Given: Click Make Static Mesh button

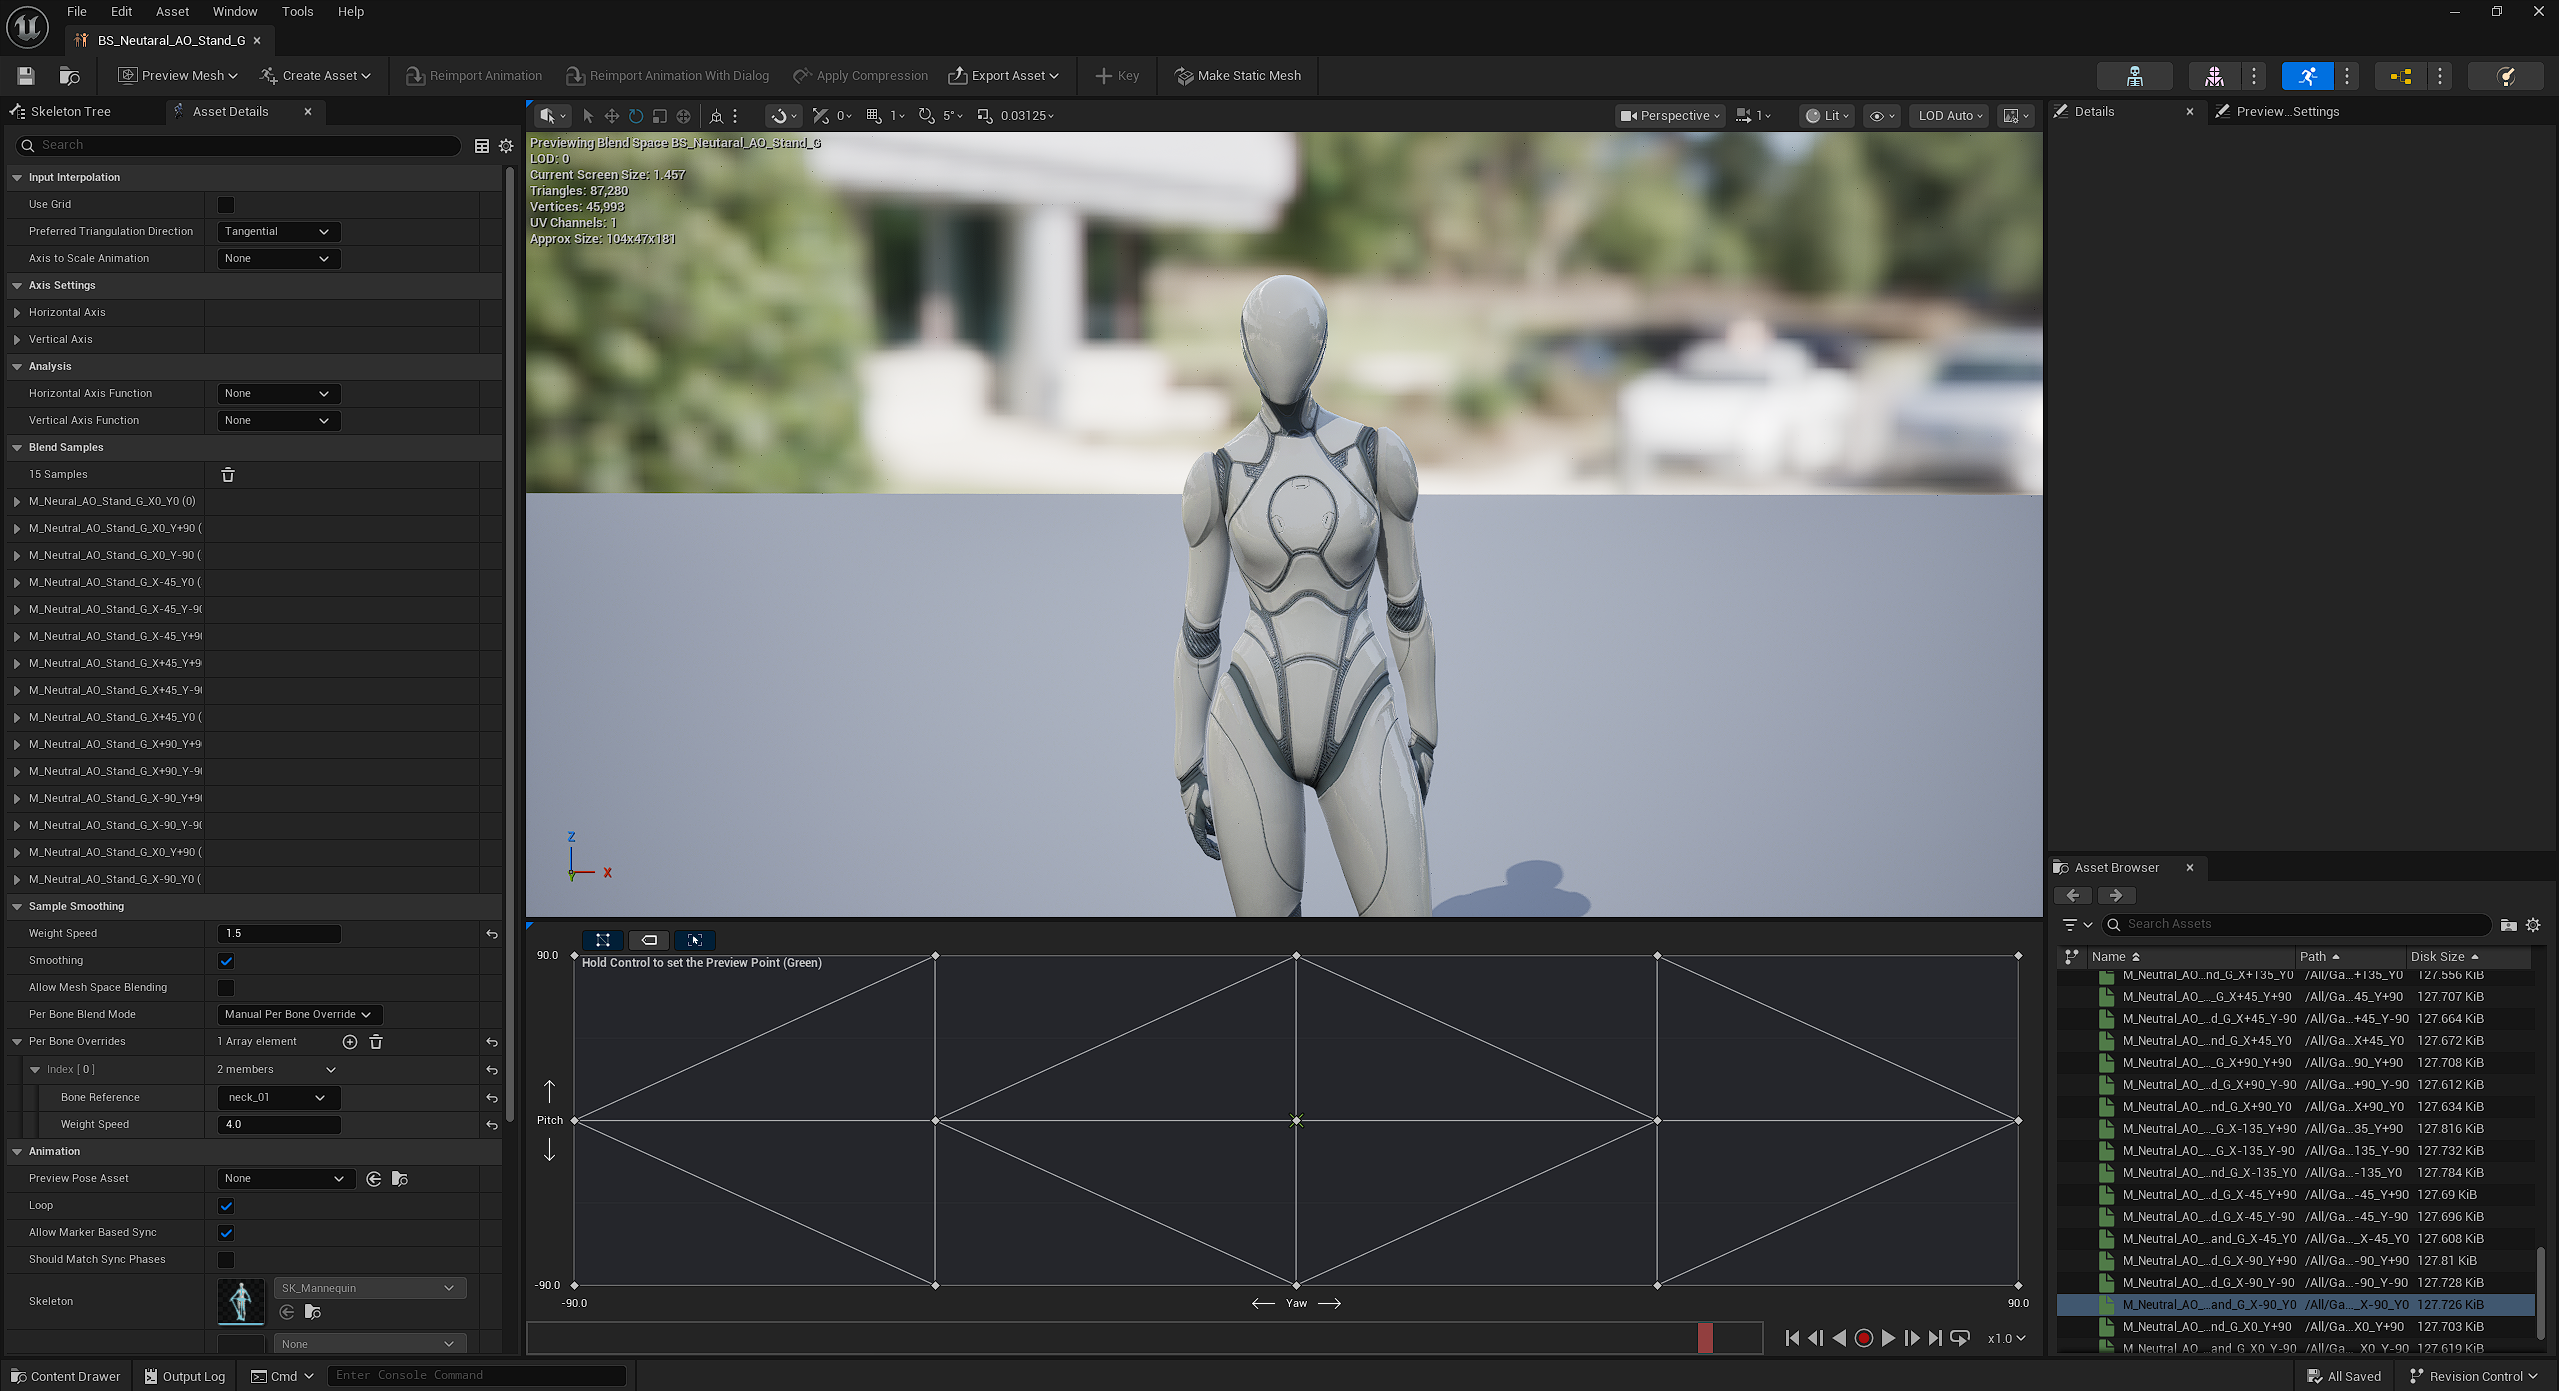Looking at the screenshot, I should tap(1238, 76).
